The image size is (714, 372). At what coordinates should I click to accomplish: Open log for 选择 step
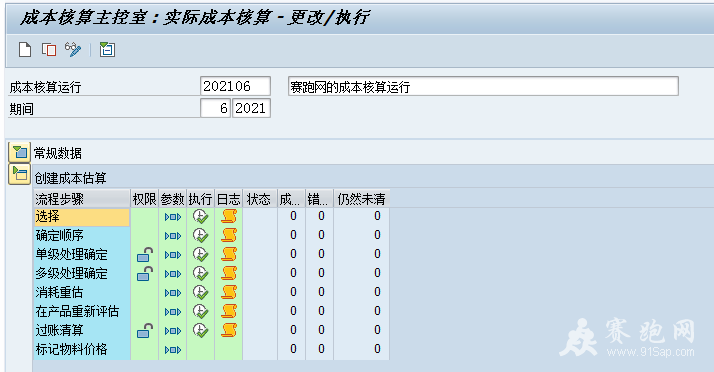point(229,216)
